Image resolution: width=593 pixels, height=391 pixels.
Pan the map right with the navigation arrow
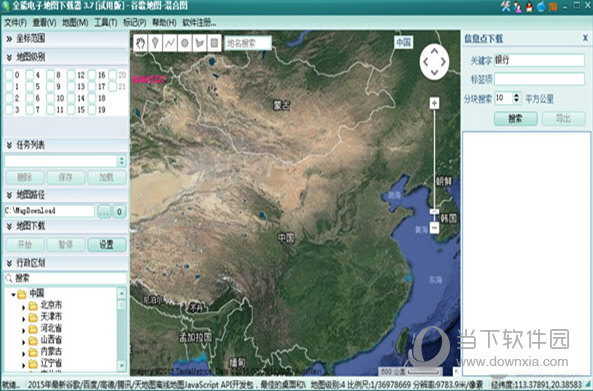click(443, 62)
